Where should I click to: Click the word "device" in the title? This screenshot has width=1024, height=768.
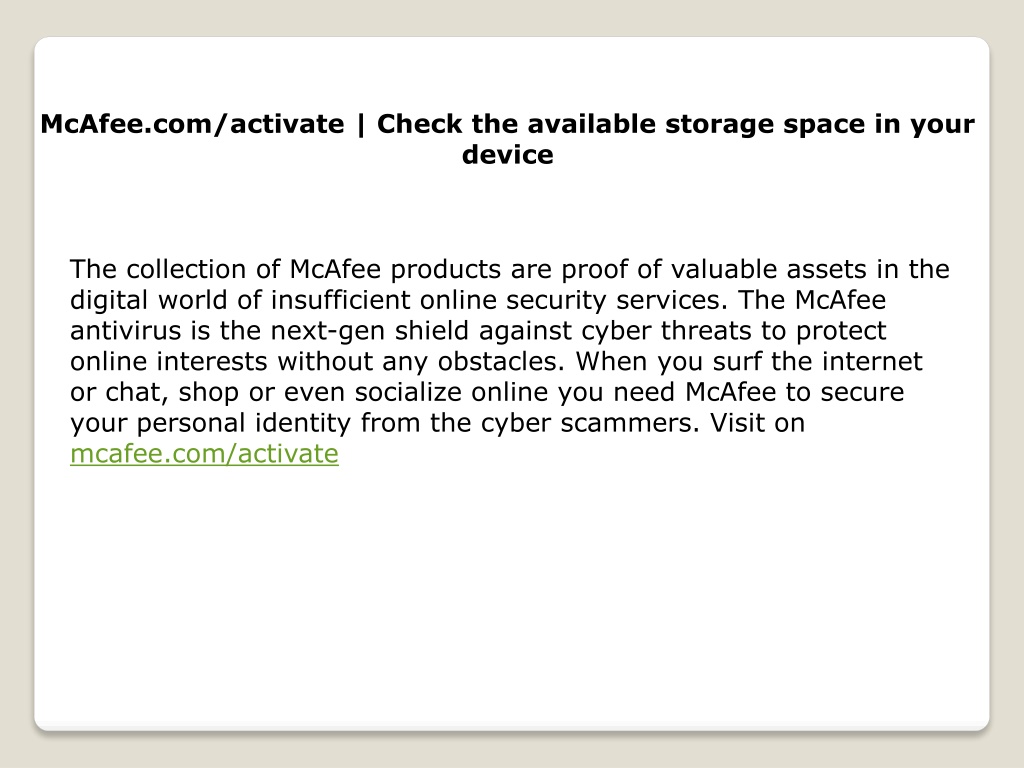(507, 155)
